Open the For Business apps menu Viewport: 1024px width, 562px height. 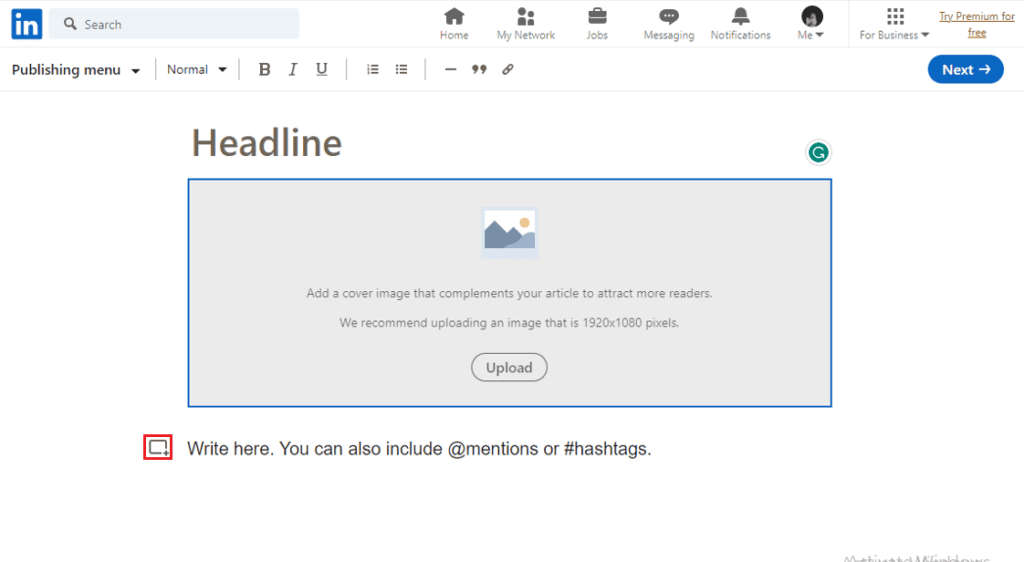tap(894, 23)
